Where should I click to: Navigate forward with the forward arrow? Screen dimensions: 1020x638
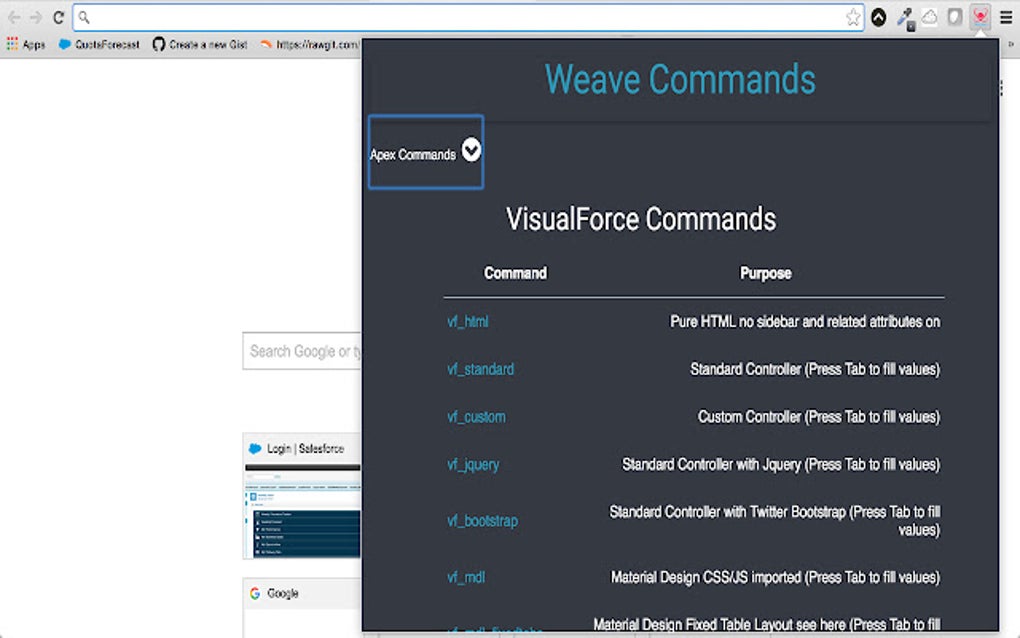[34, 17]
